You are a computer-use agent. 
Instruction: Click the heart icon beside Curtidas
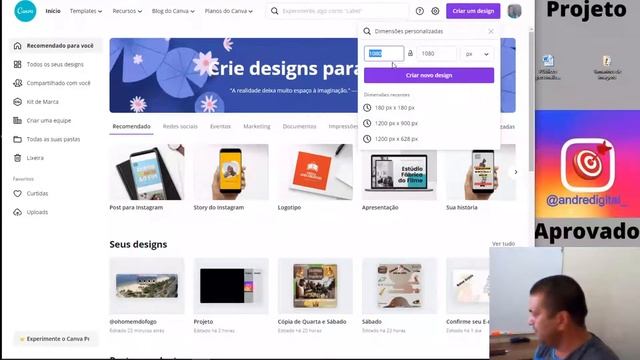click(x=18, y=193)
